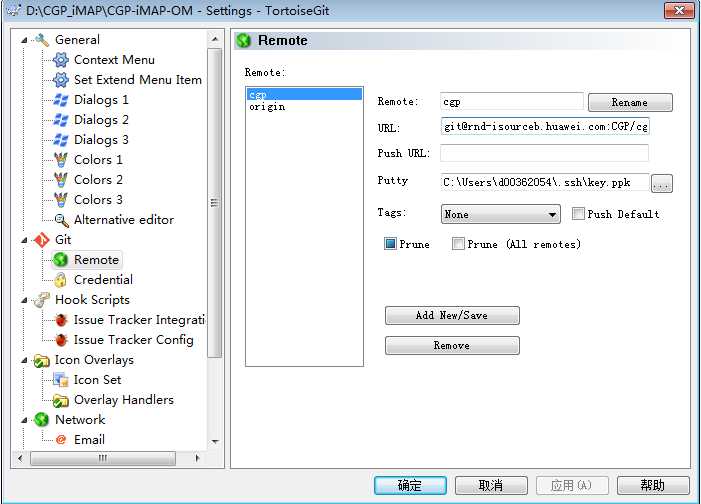Click the Colors 3 palette icon
Image resolution: width=701 pixels, height=504 pixels.
(x=61, y=199)
